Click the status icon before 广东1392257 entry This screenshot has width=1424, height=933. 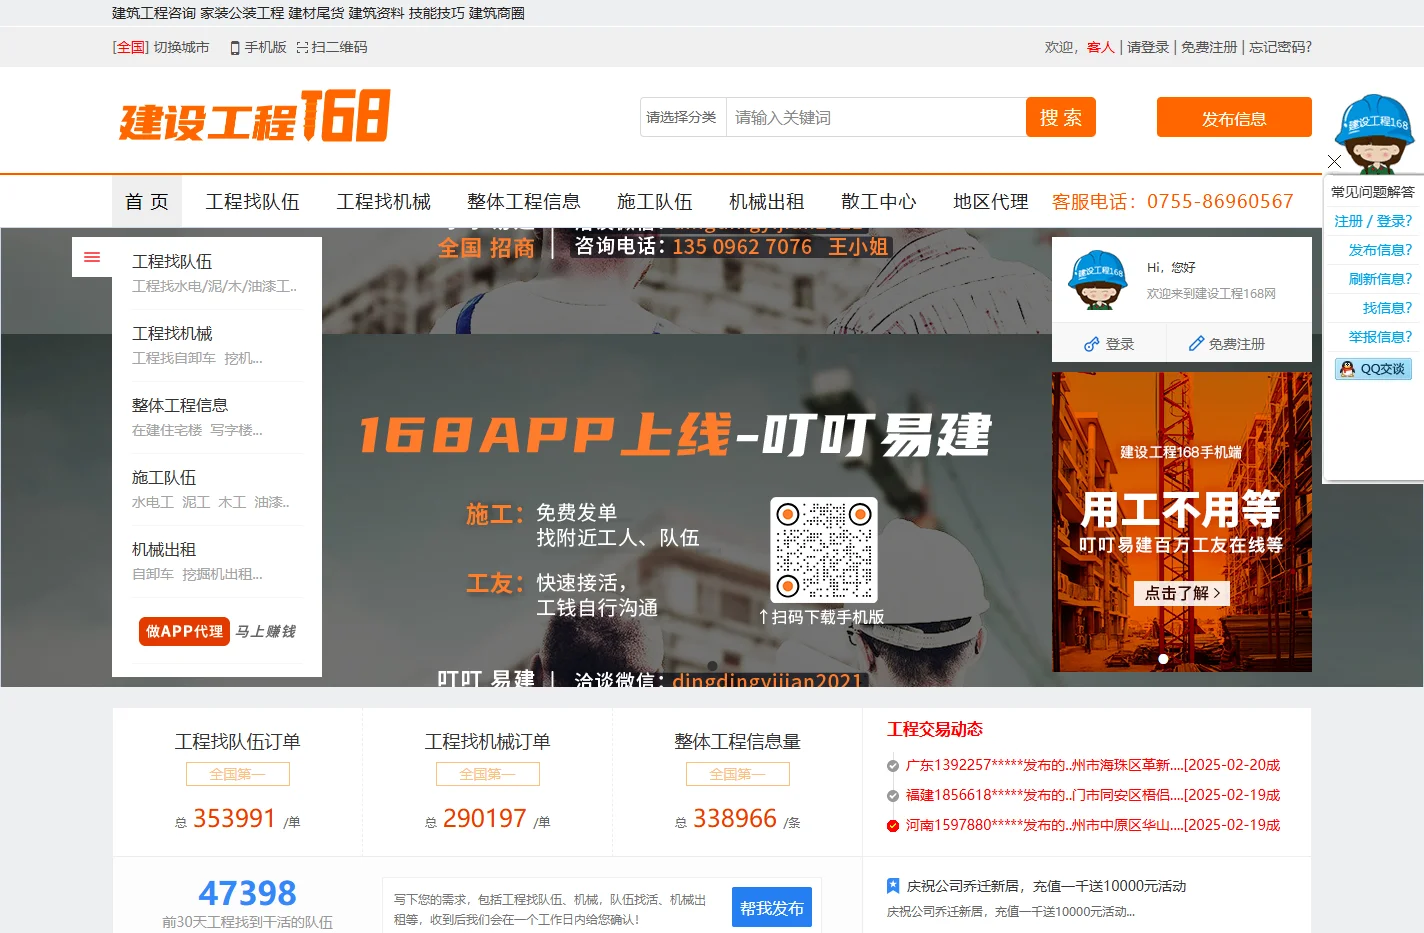(893, 766)
